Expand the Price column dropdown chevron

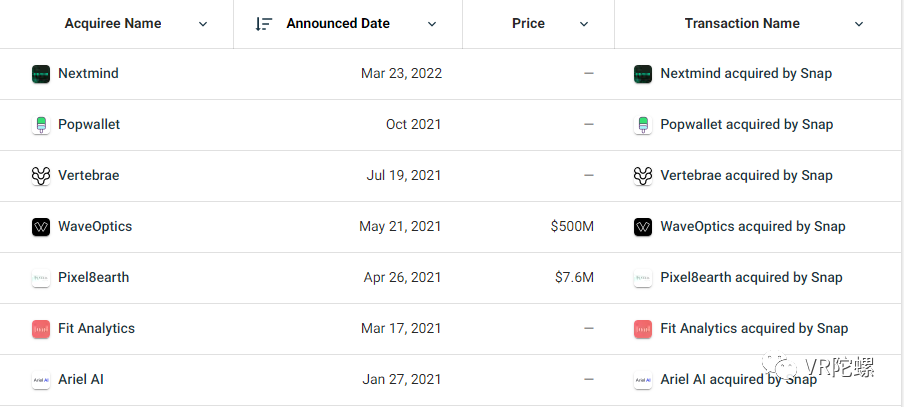[584, 24]
